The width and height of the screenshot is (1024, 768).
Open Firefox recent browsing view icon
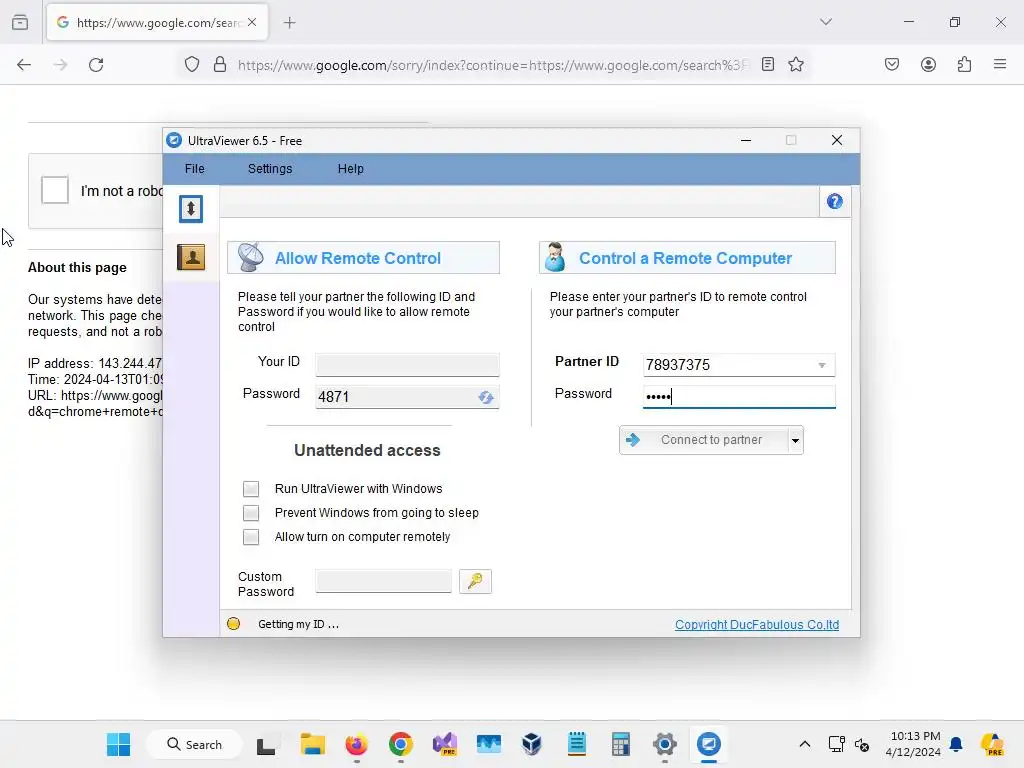[x=20, y=23]
